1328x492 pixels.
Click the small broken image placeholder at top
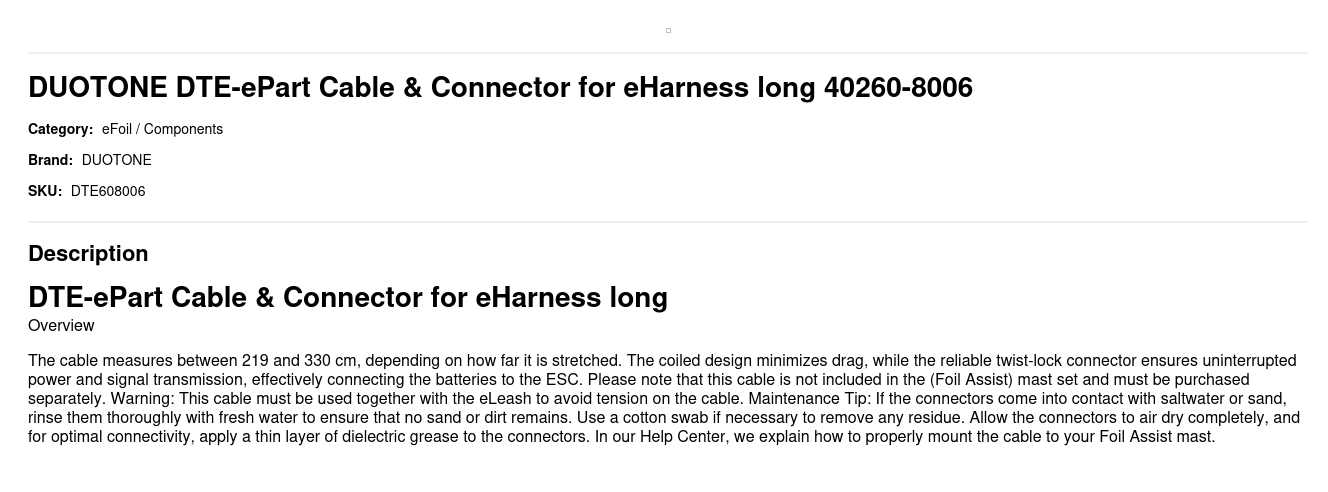click(x=668, y=30)
